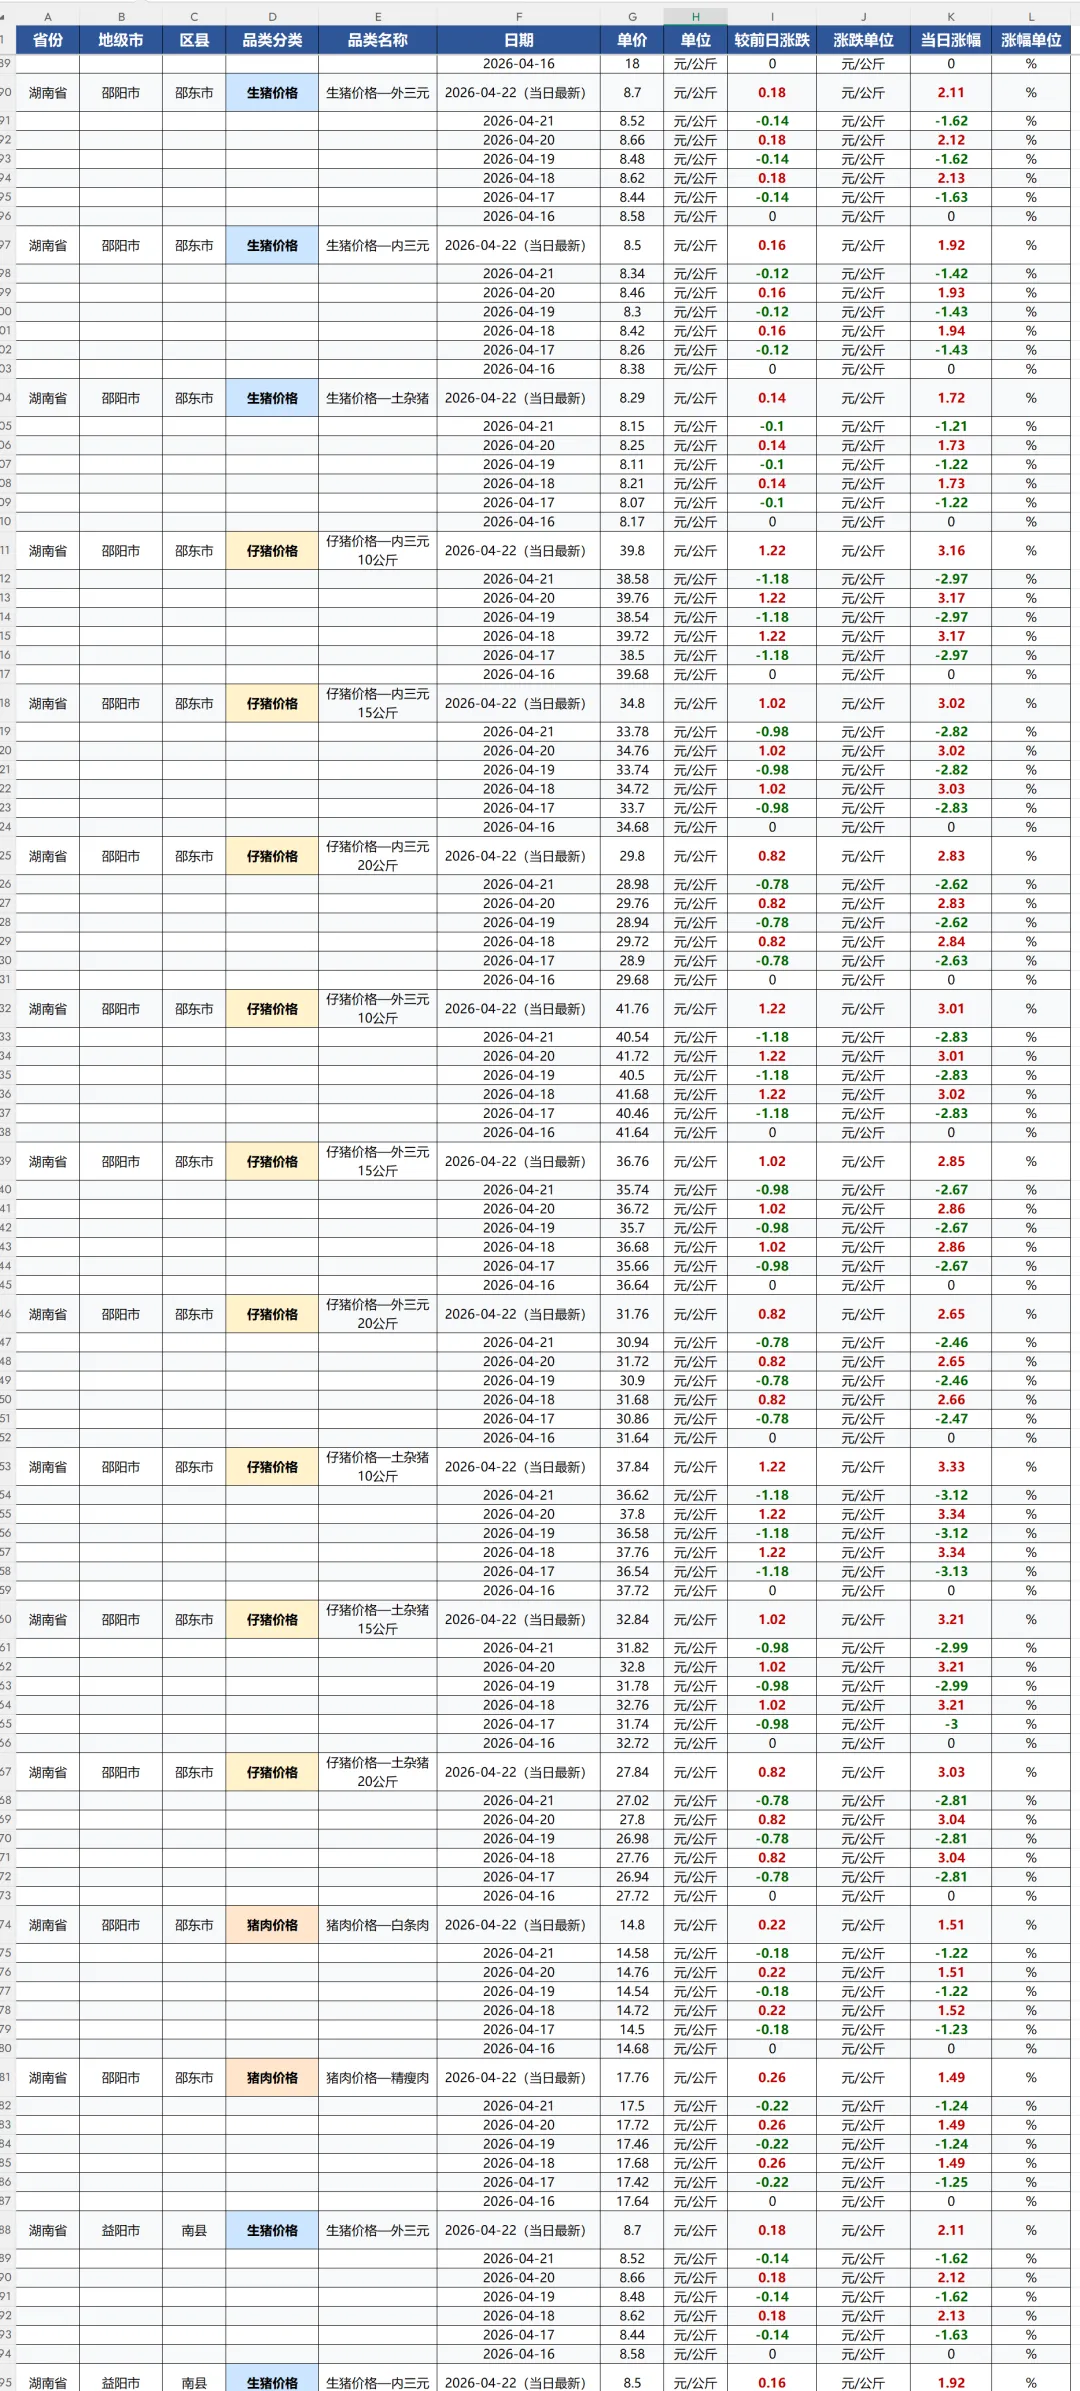The image size is (1080, 2391).
Task: Click the 当日涨幅 header cell
Action: click(x=950, y=40)
